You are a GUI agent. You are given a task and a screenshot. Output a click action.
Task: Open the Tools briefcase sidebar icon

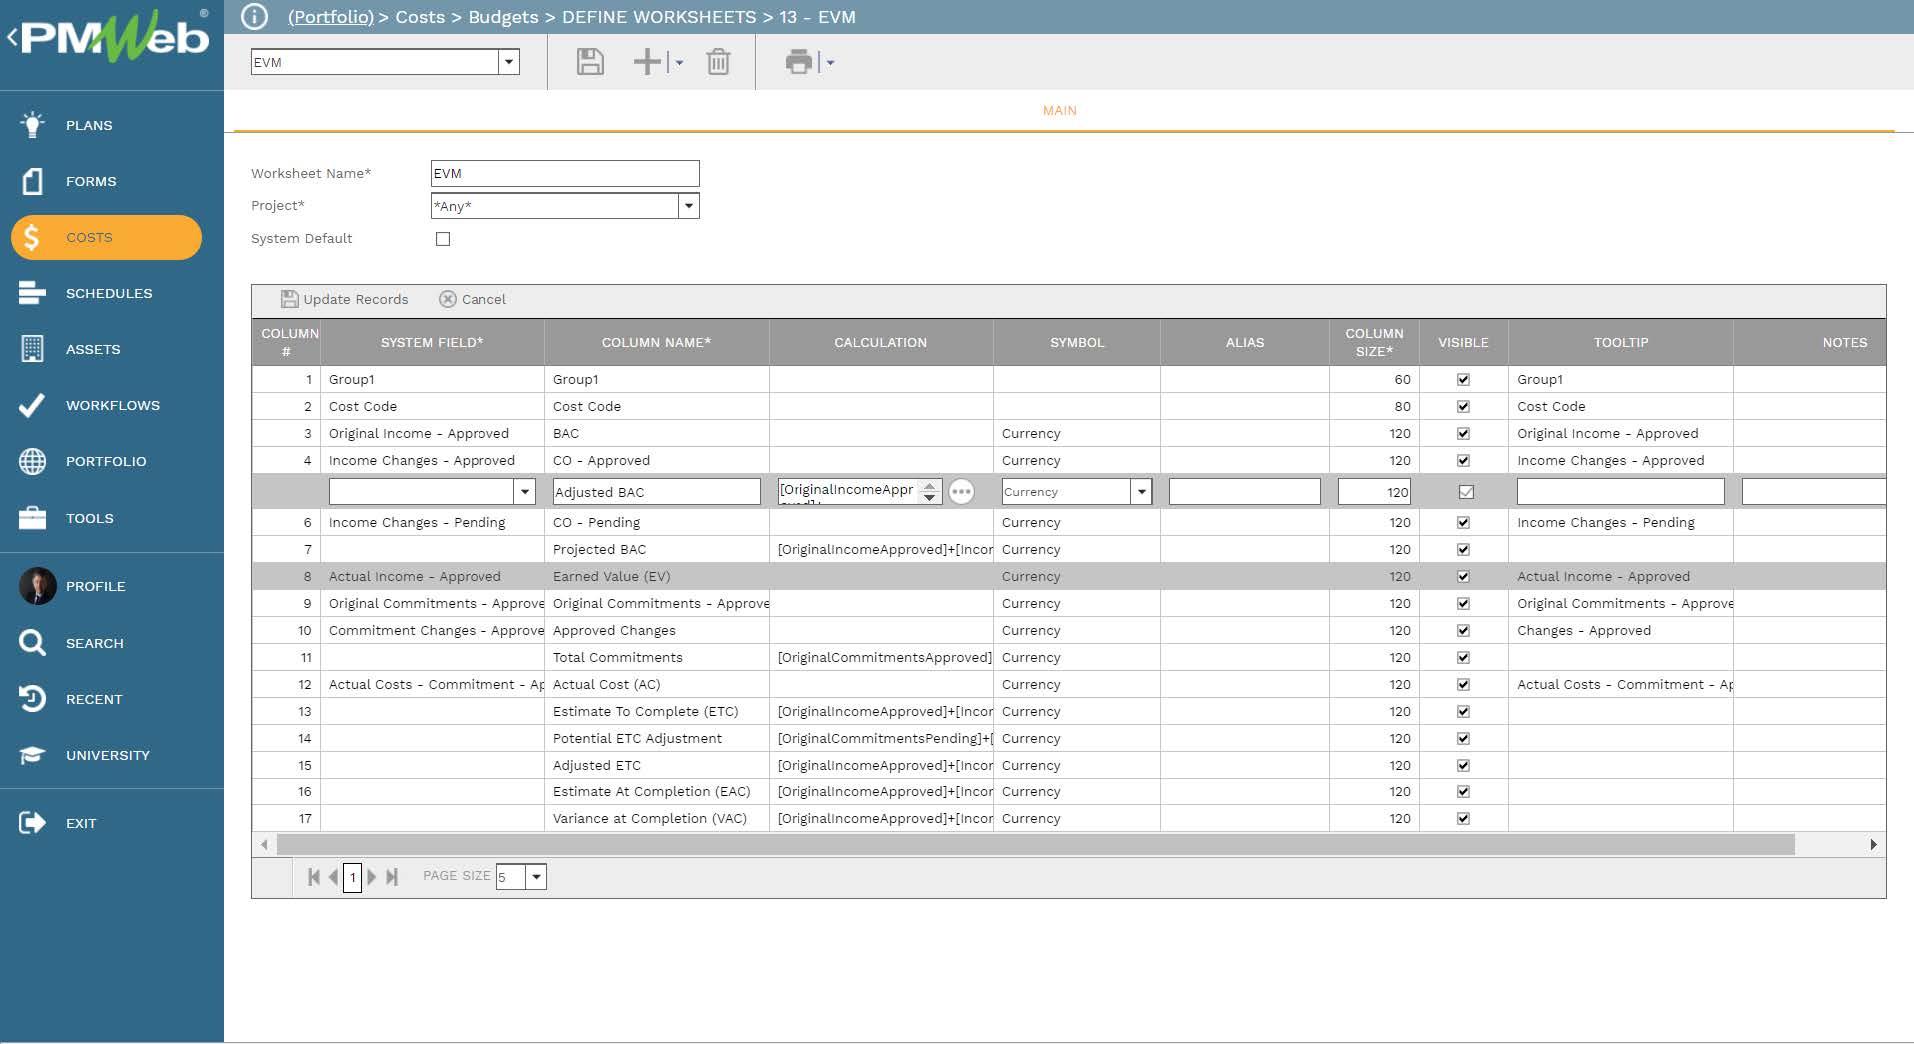coord(32,518)
